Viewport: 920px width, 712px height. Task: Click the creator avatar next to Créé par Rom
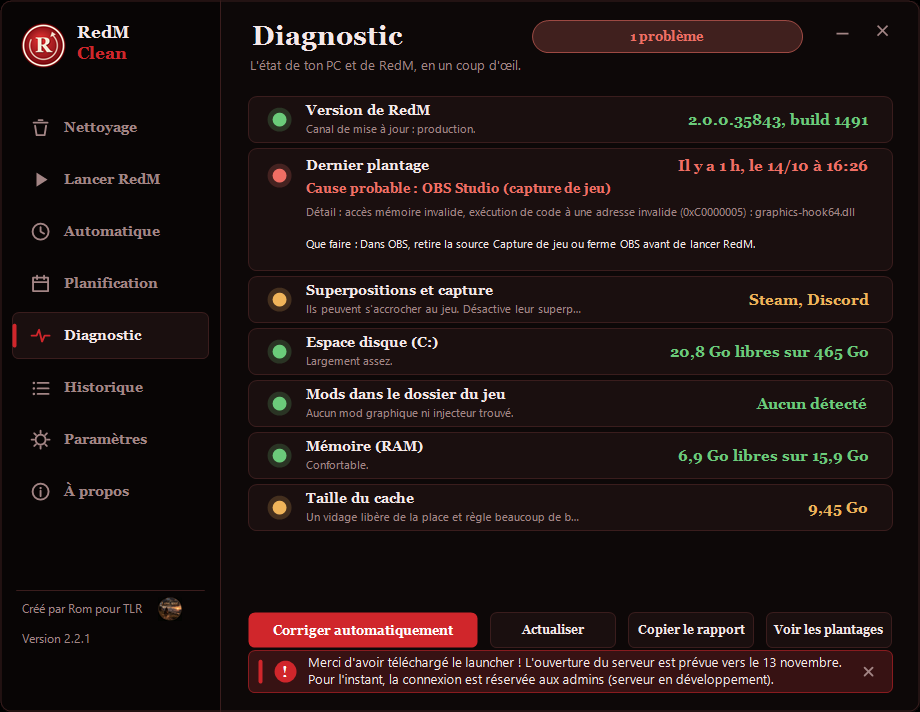(x=170, y=609)
